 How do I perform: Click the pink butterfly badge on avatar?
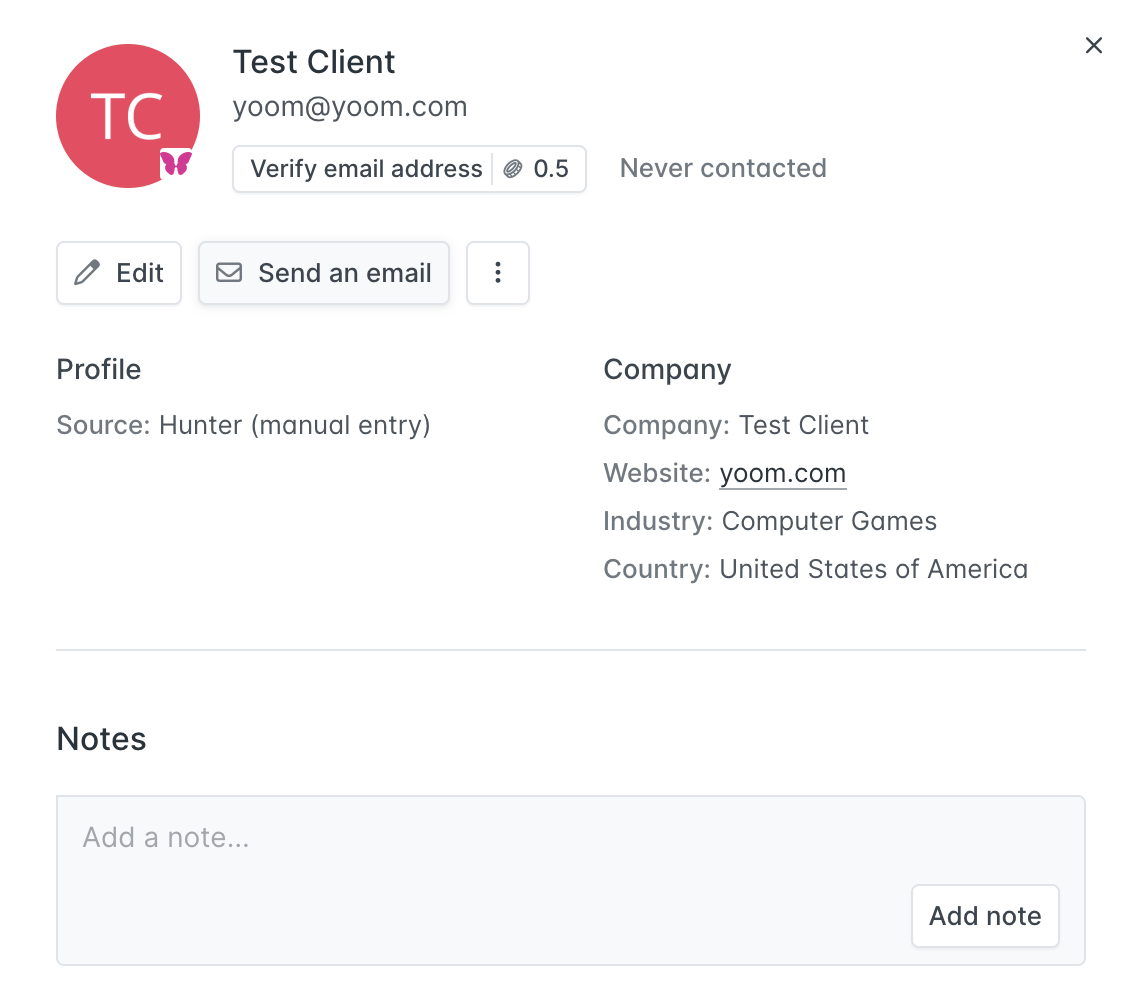click(176, 164)
